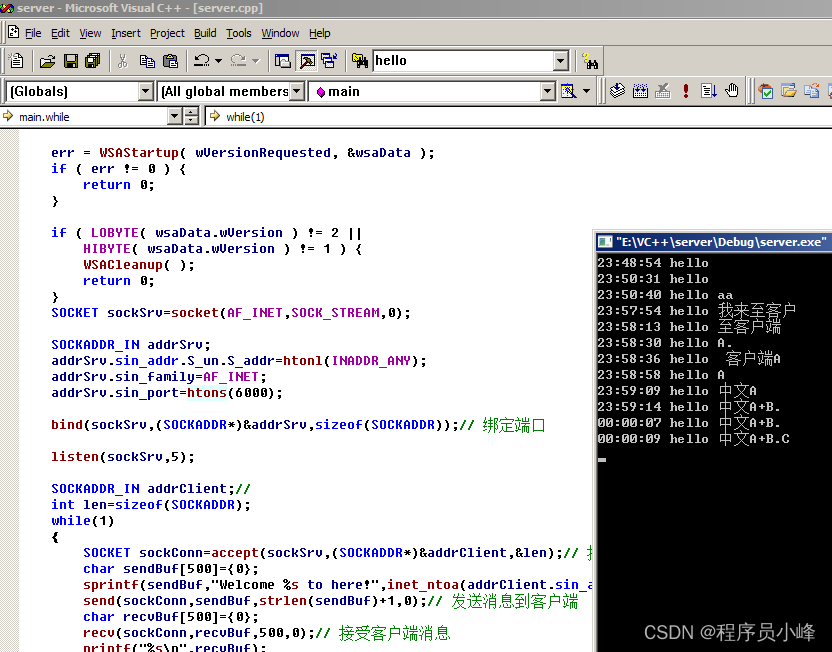The image size is (832, 652).
Task: Click the Paste icon
Action: (x=172, y=60)
